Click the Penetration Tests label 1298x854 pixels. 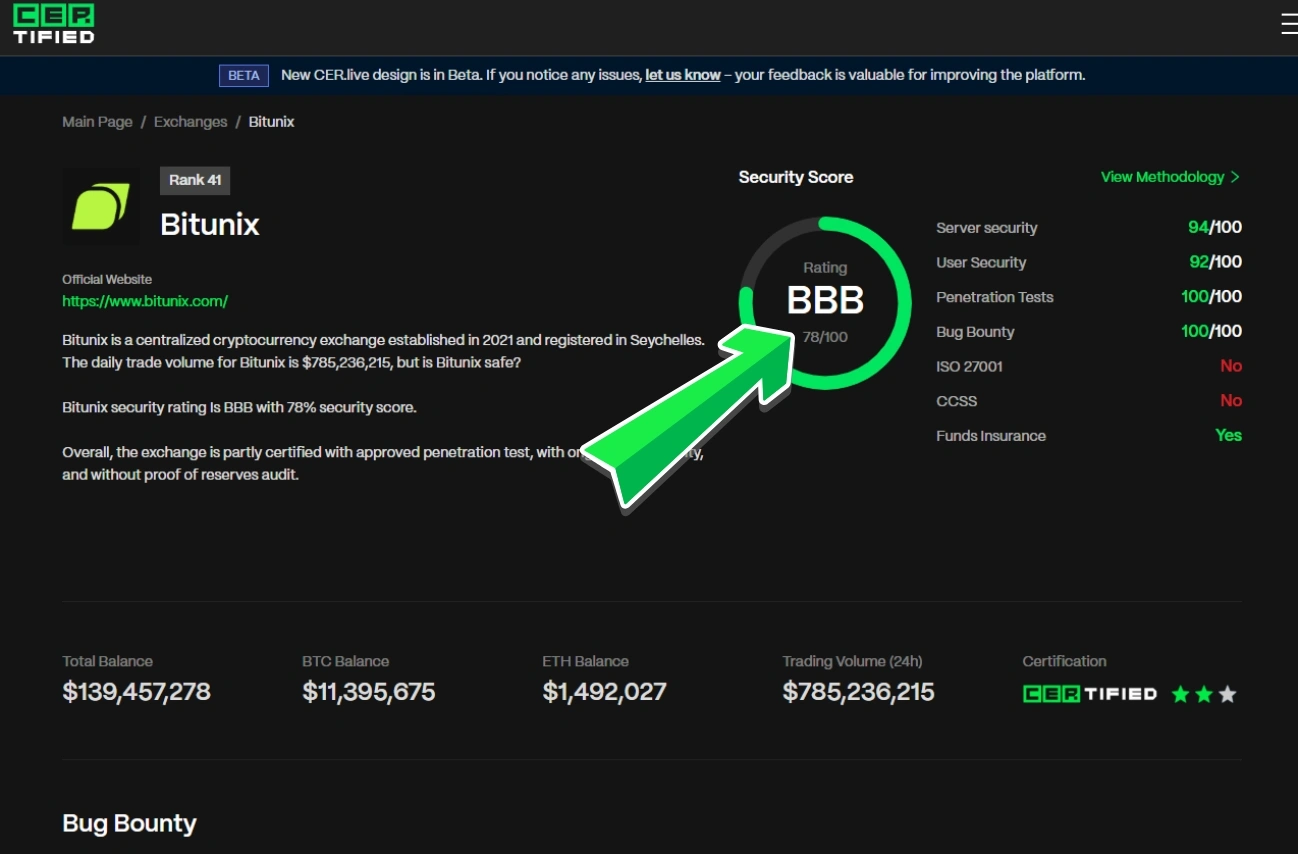point(995,297)
